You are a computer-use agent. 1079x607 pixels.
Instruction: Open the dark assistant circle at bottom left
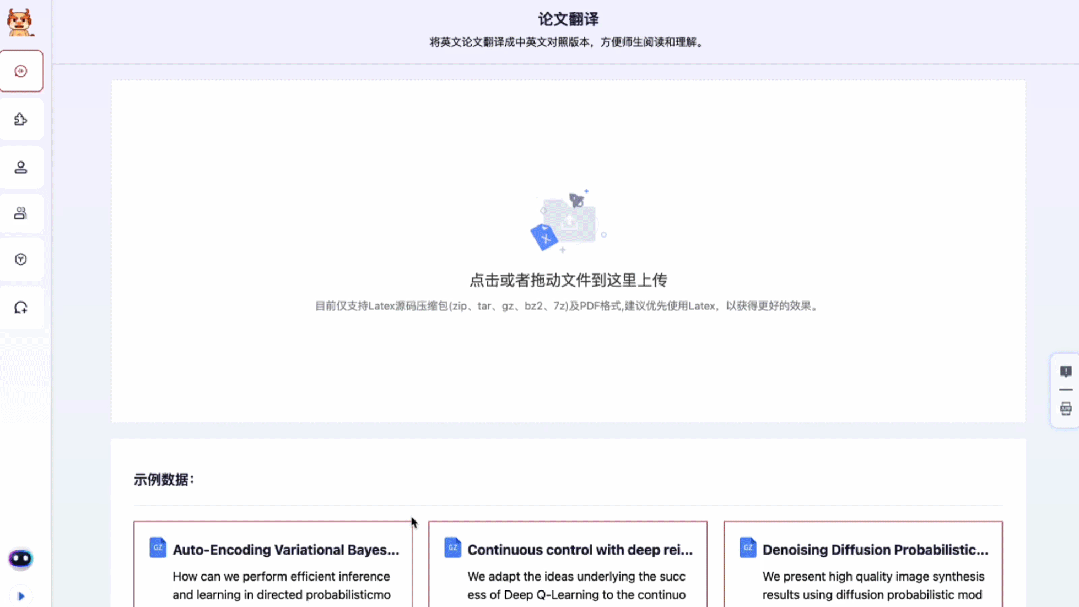21,558
